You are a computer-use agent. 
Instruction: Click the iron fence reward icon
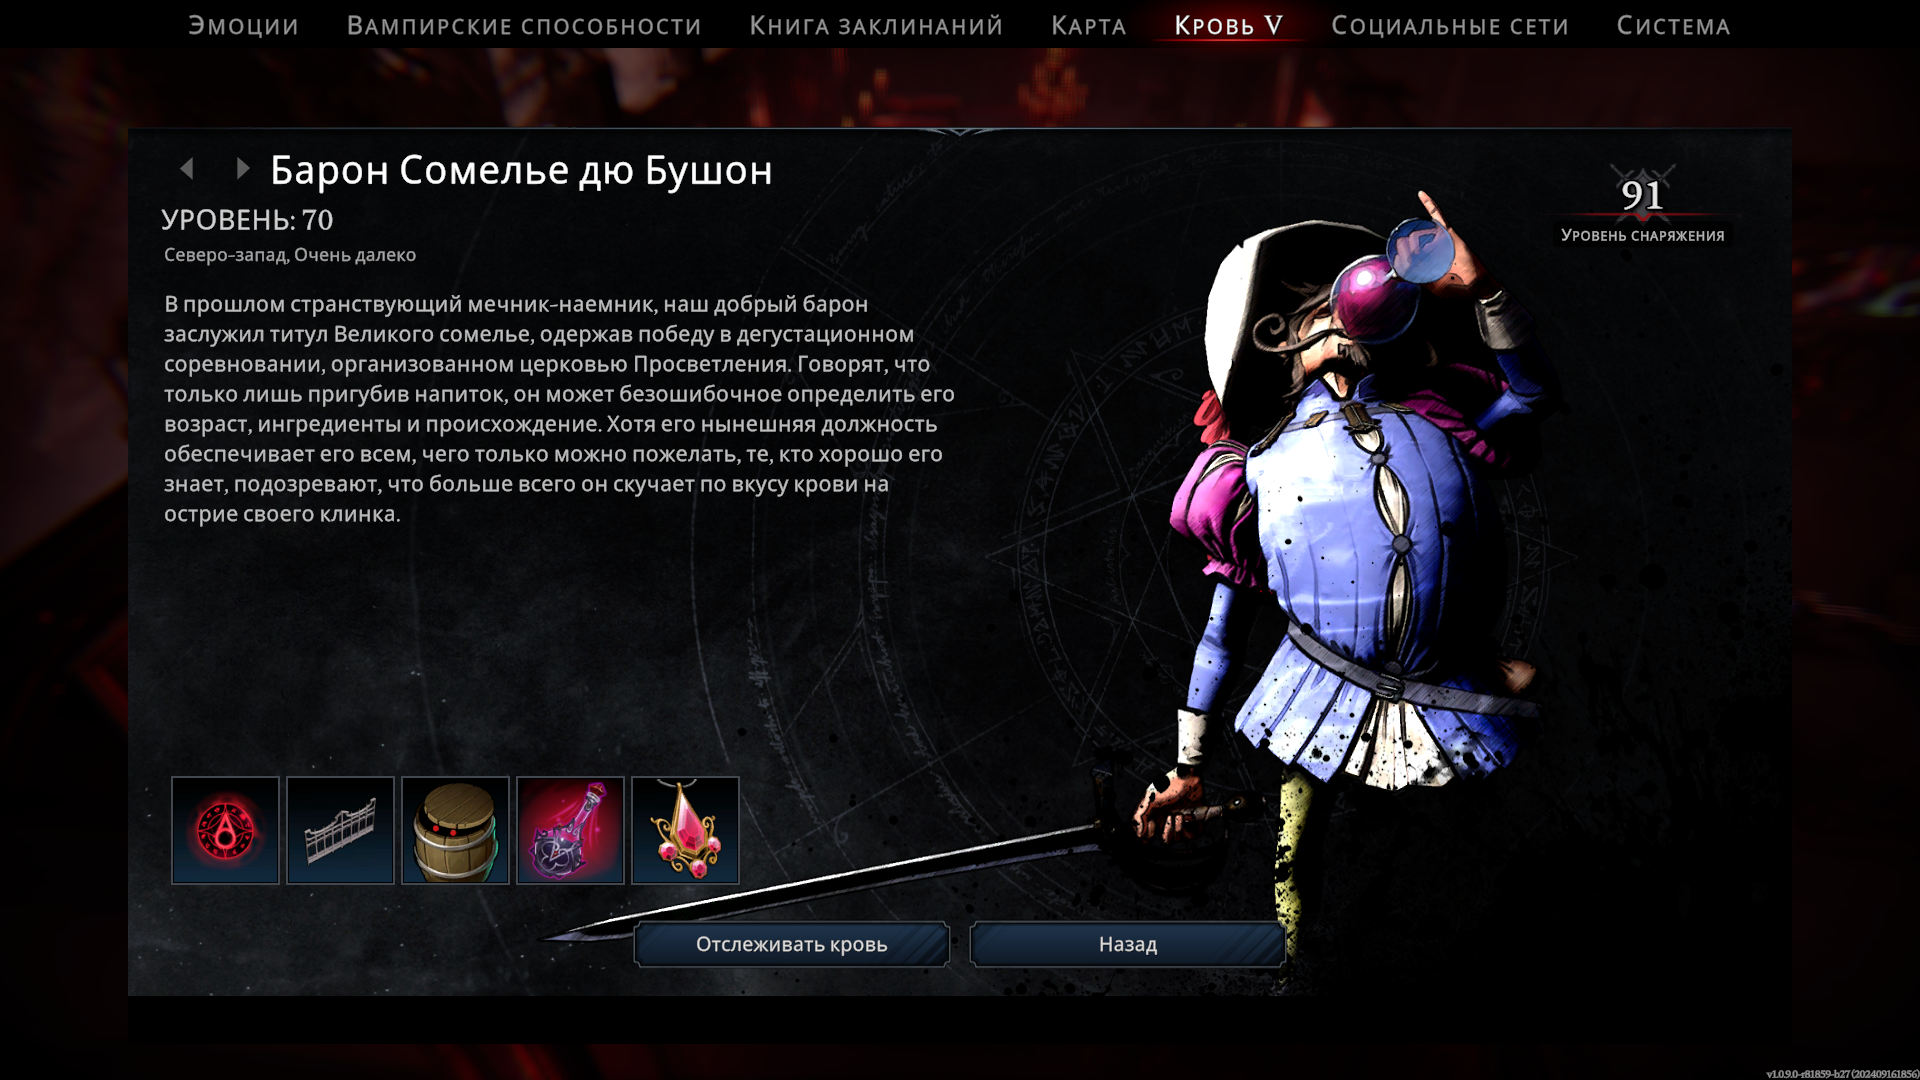click(x=340, y=830)
